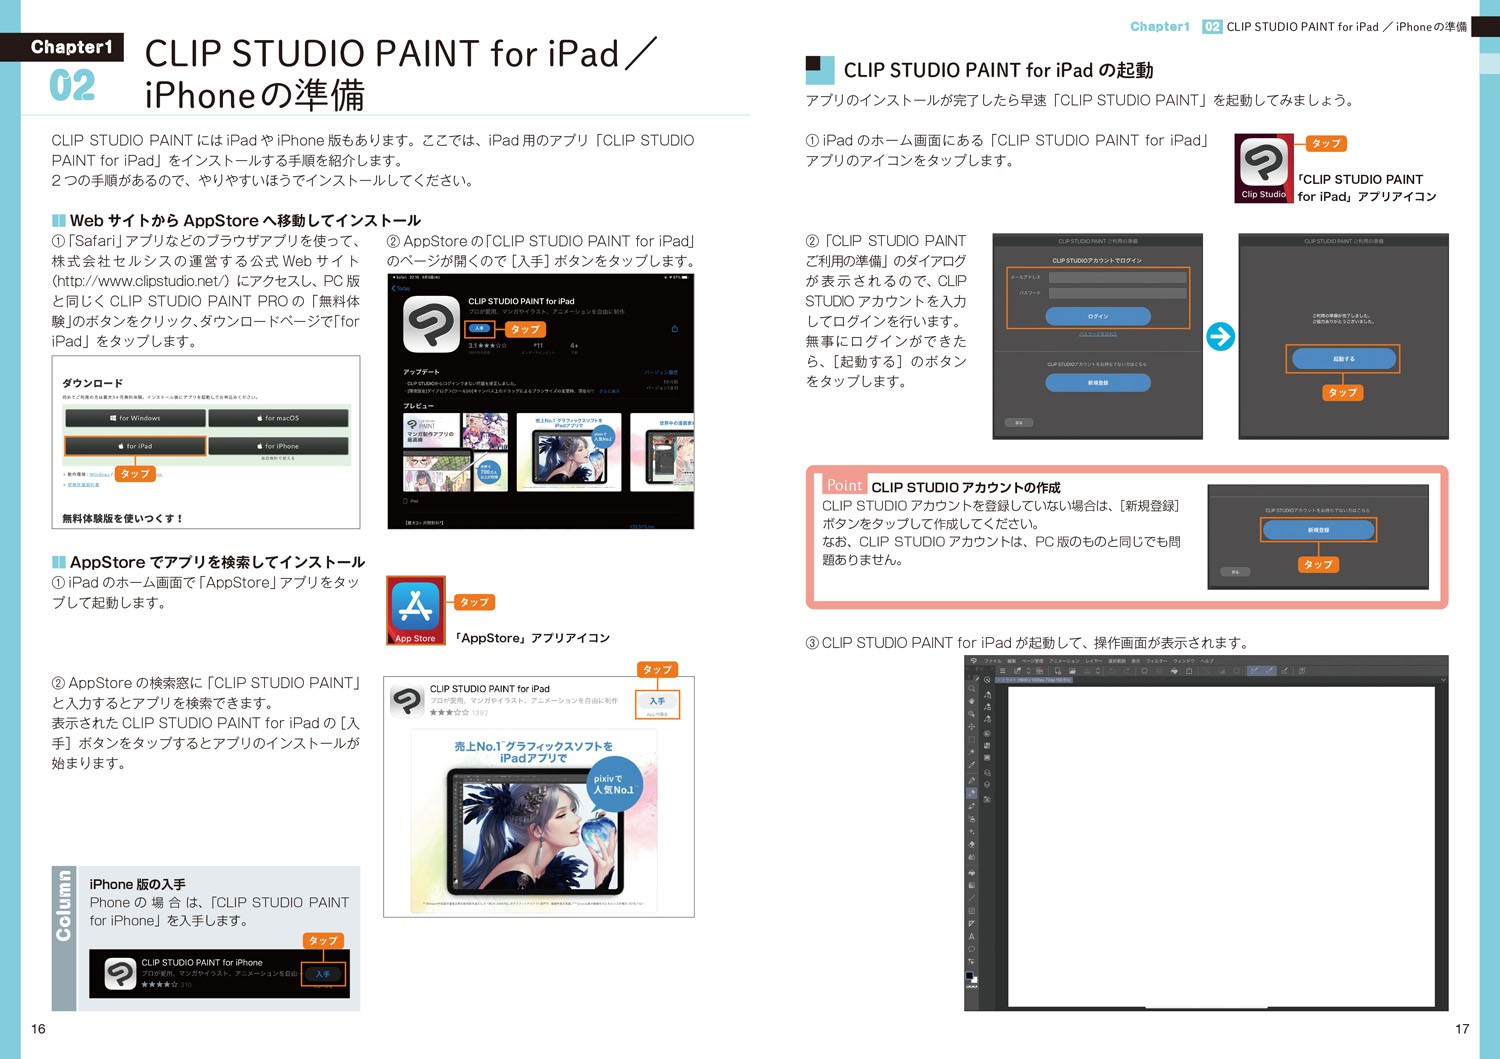This screenshot has height=1059, width=1500.
Task: Click the 'for iPad' download button
Action: click(135, 446)
